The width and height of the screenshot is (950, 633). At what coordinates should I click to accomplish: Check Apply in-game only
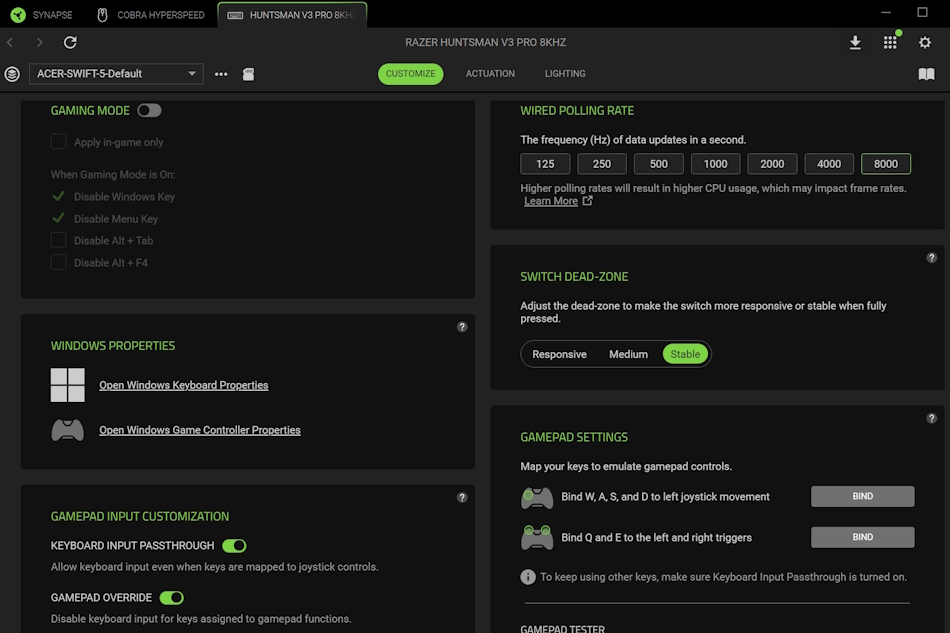pos(59,142)
